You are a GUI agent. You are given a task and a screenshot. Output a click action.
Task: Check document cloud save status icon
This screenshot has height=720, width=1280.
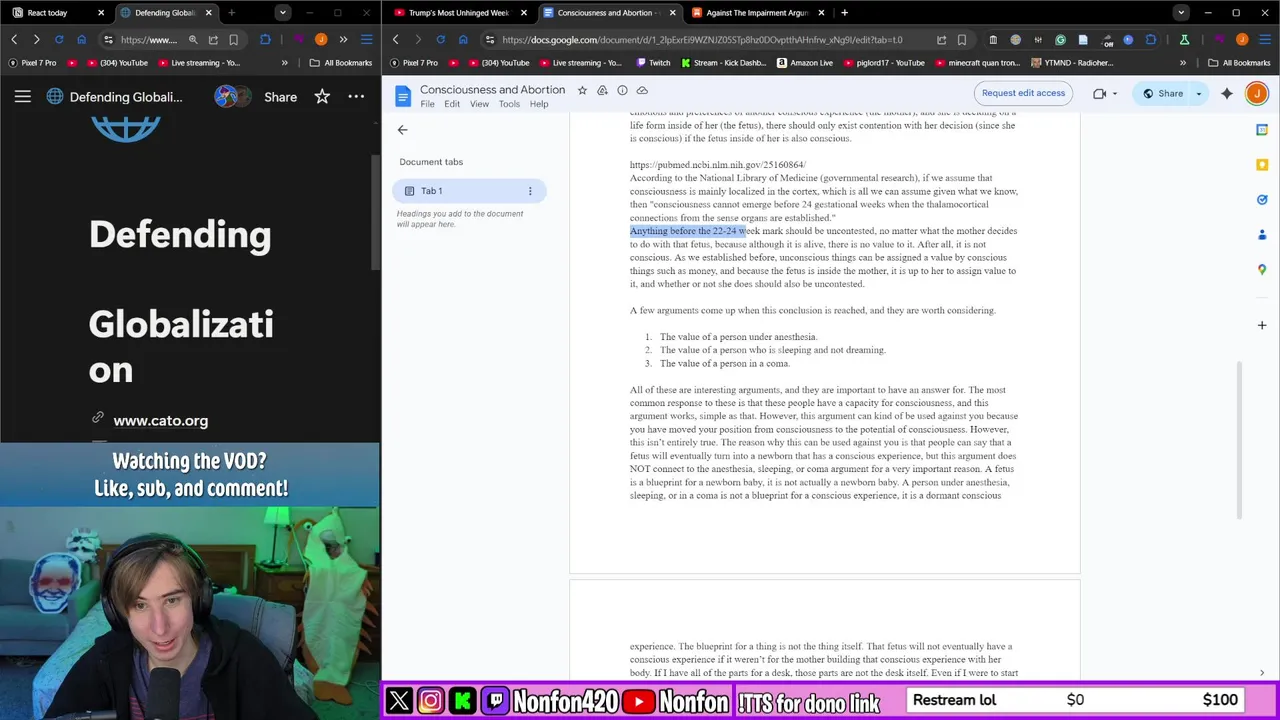[642, 90]
